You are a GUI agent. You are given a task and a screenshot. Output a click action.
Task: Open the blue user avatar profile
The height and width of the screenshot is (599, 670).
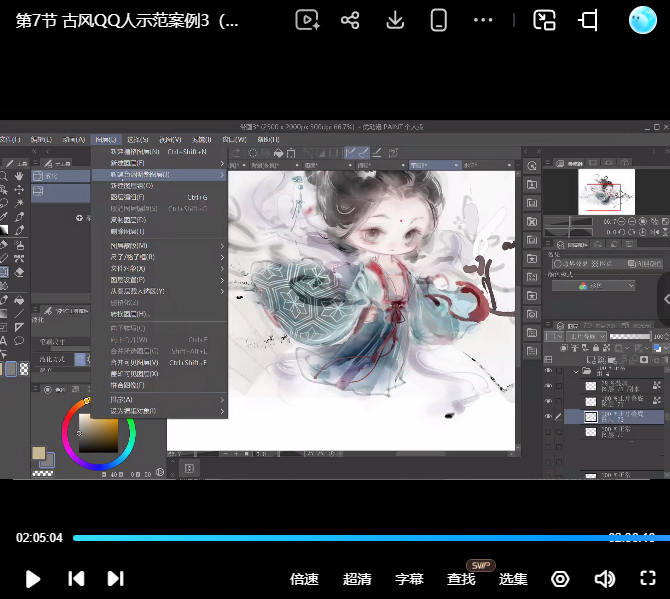tap(642, 20)
